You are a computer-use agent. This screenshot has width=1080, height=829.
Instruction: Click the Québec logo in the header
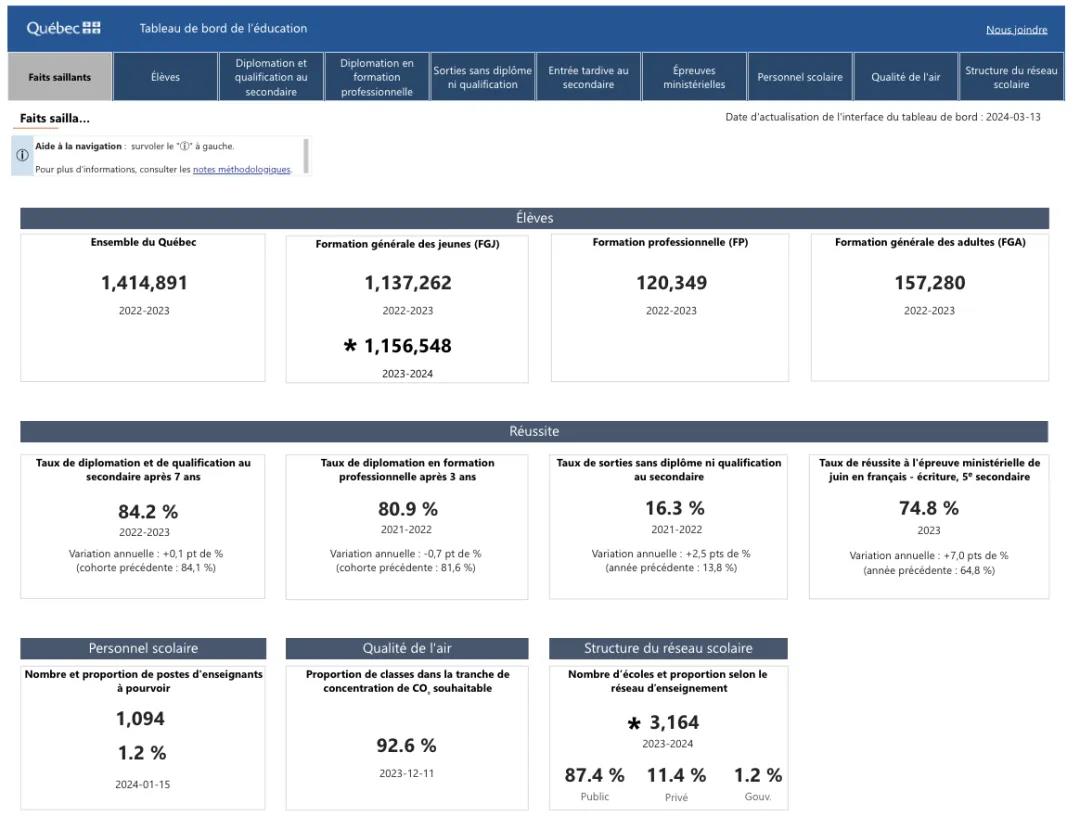(x=63, y=28)
